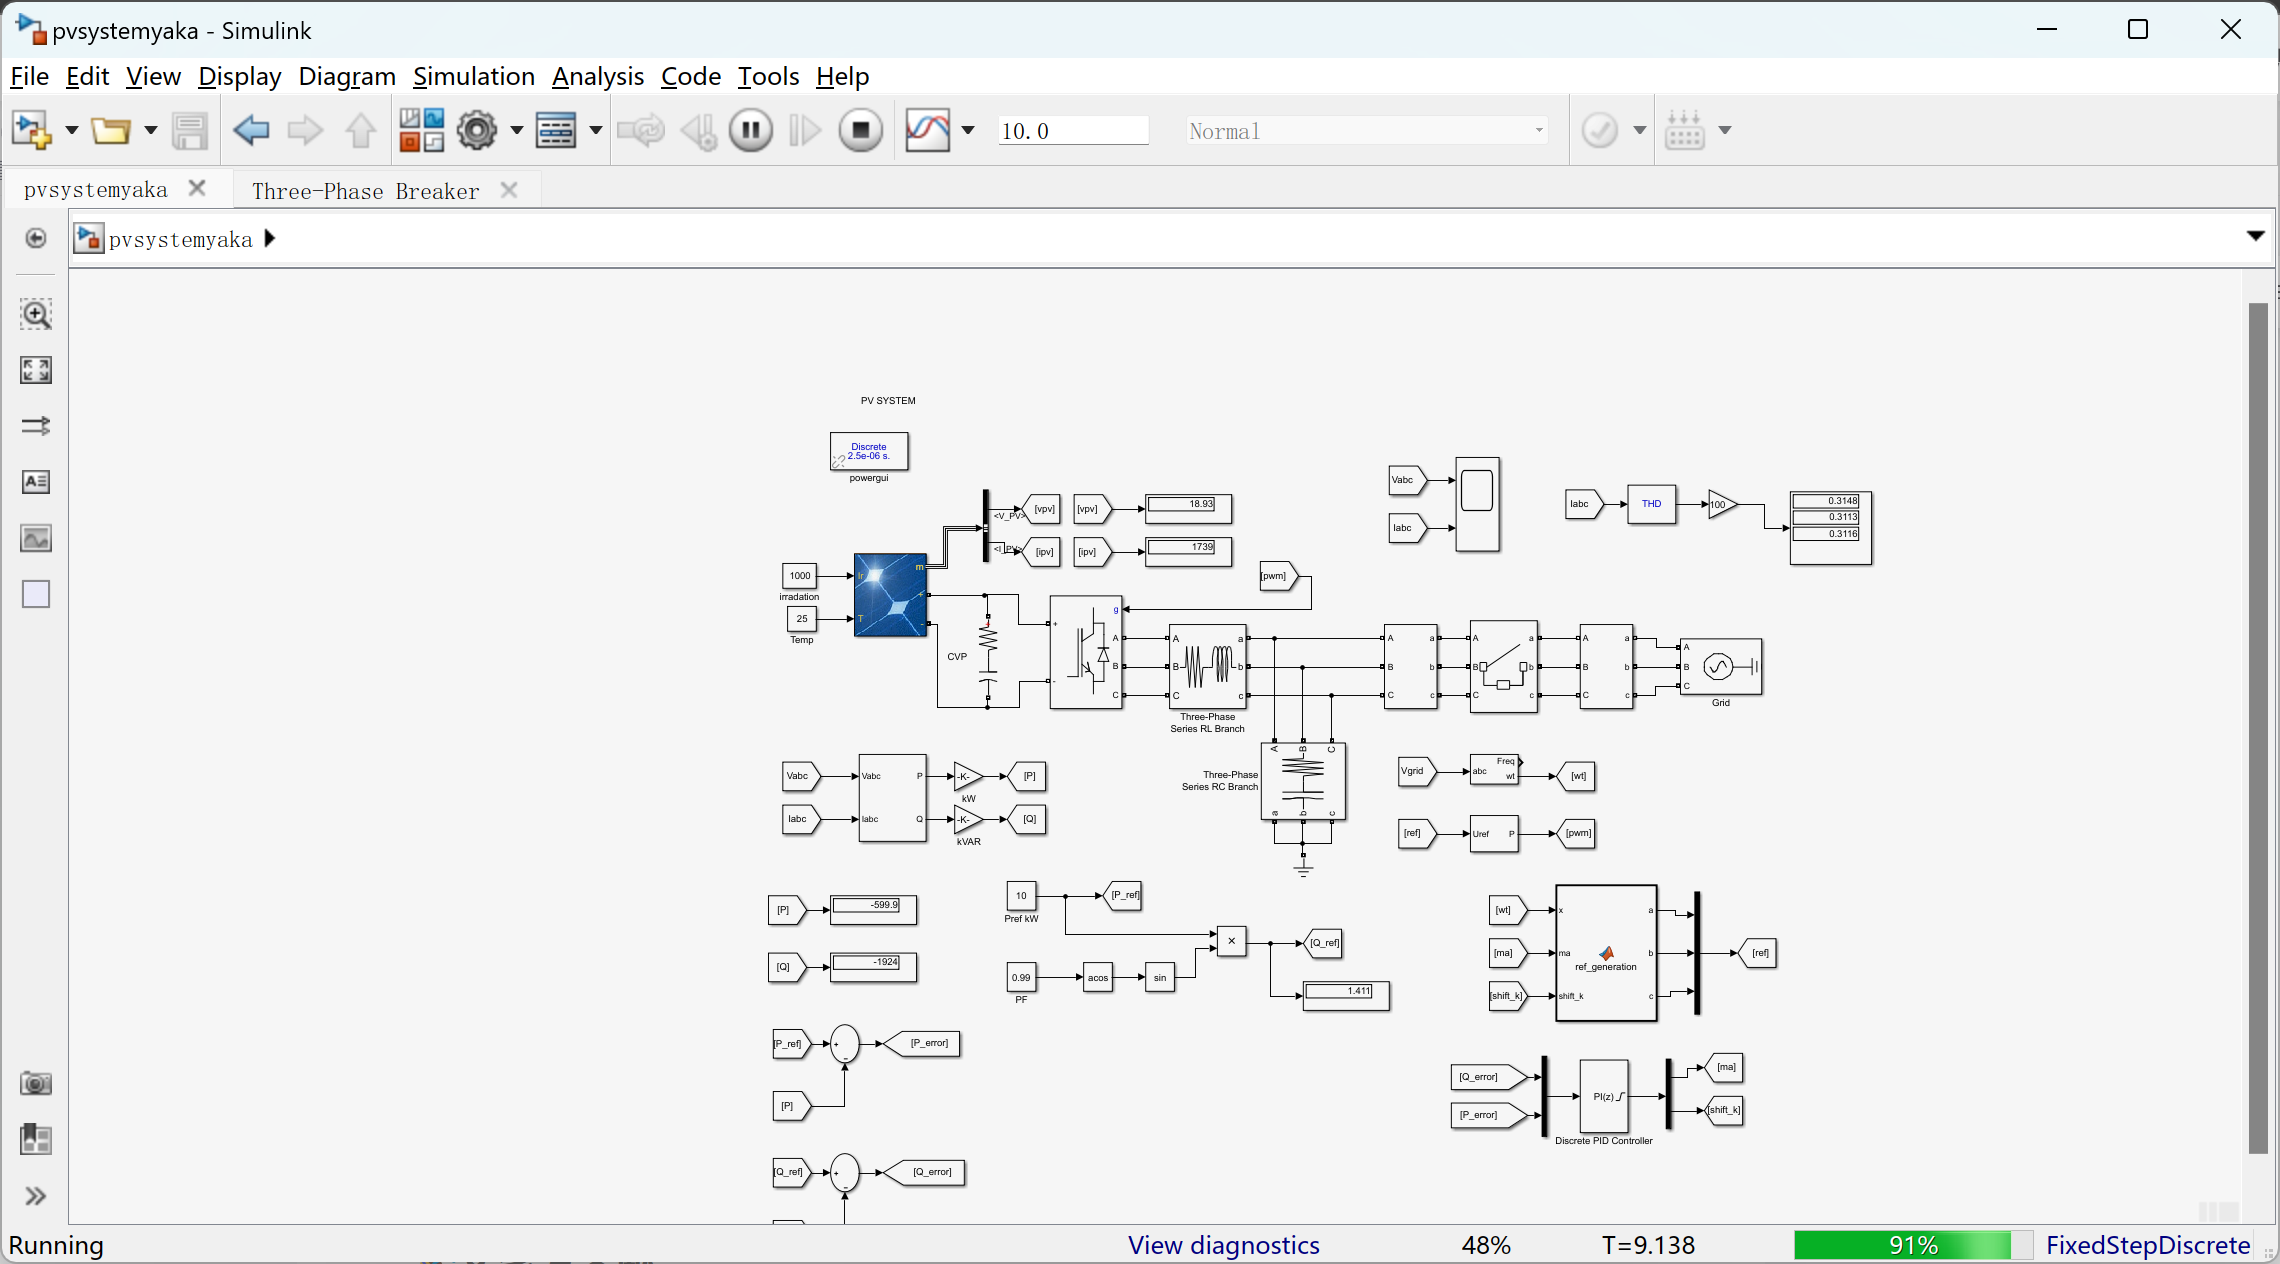2280x1264 pixels.
Task: Stop the simulation
Action: click(860, 130)
